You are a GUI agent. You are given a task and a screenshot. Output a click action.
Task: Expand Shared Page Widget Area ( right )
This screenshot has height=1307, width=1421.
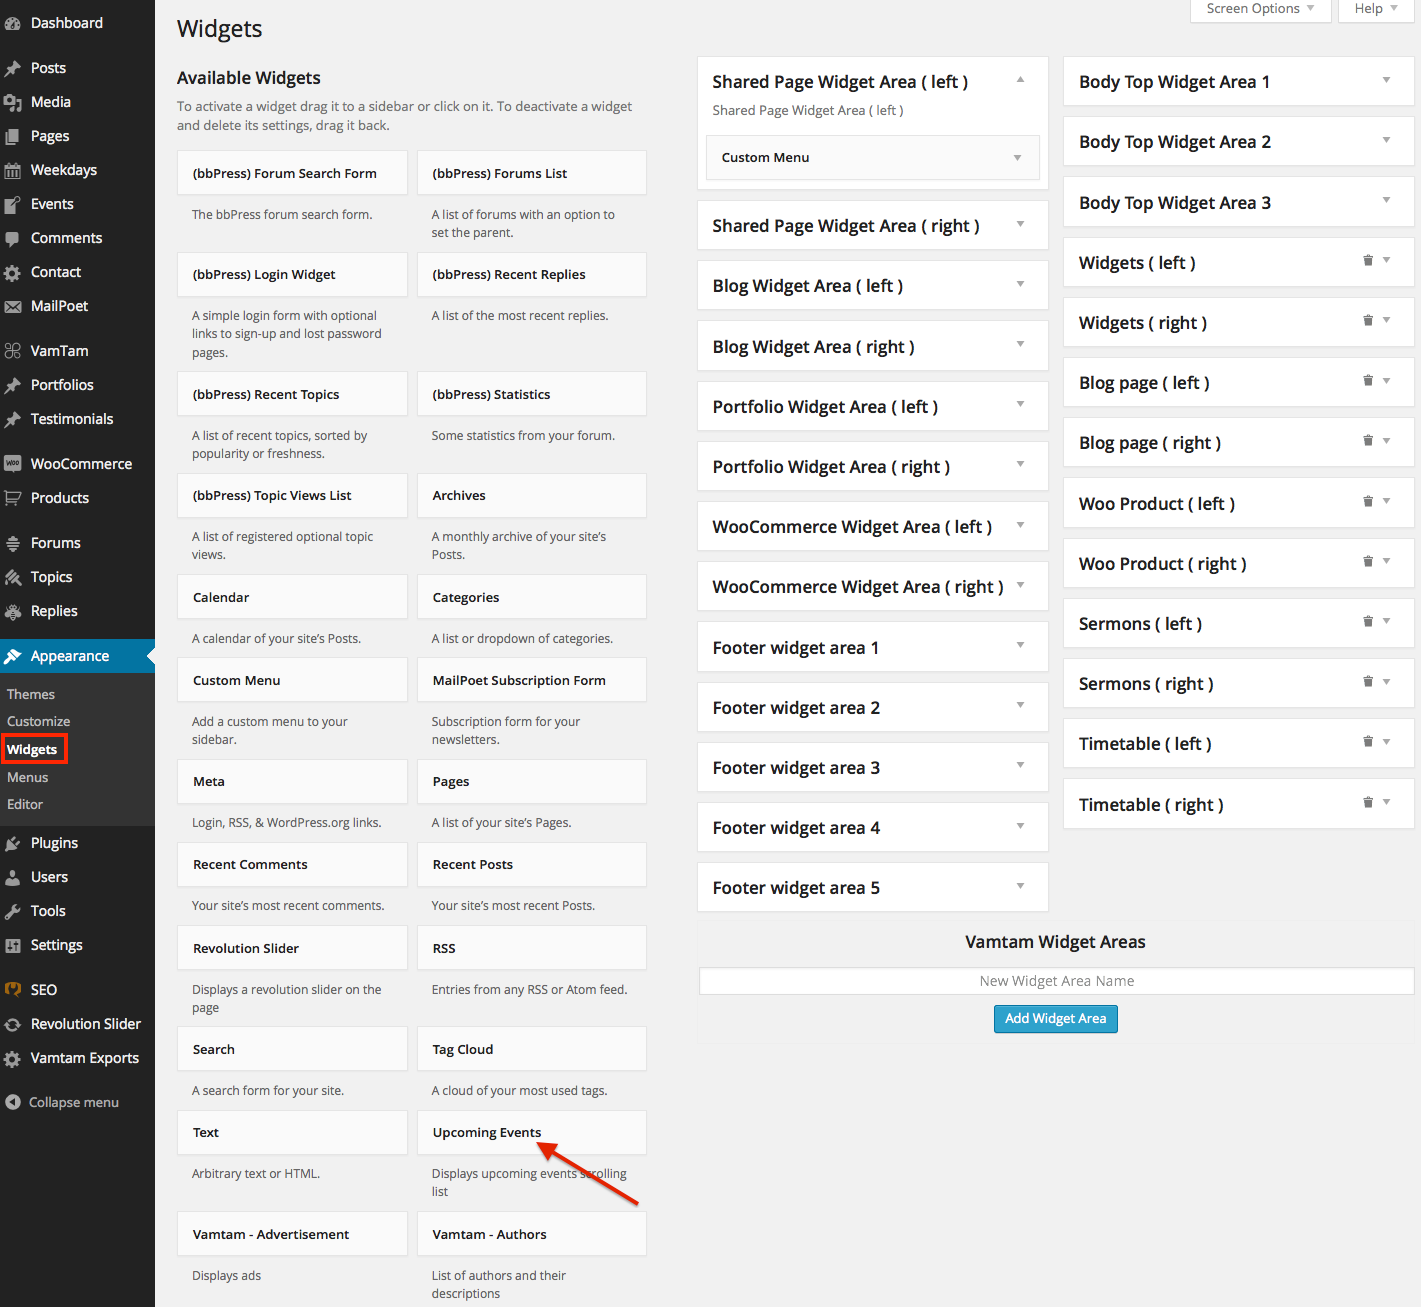tap(1020, 224)
